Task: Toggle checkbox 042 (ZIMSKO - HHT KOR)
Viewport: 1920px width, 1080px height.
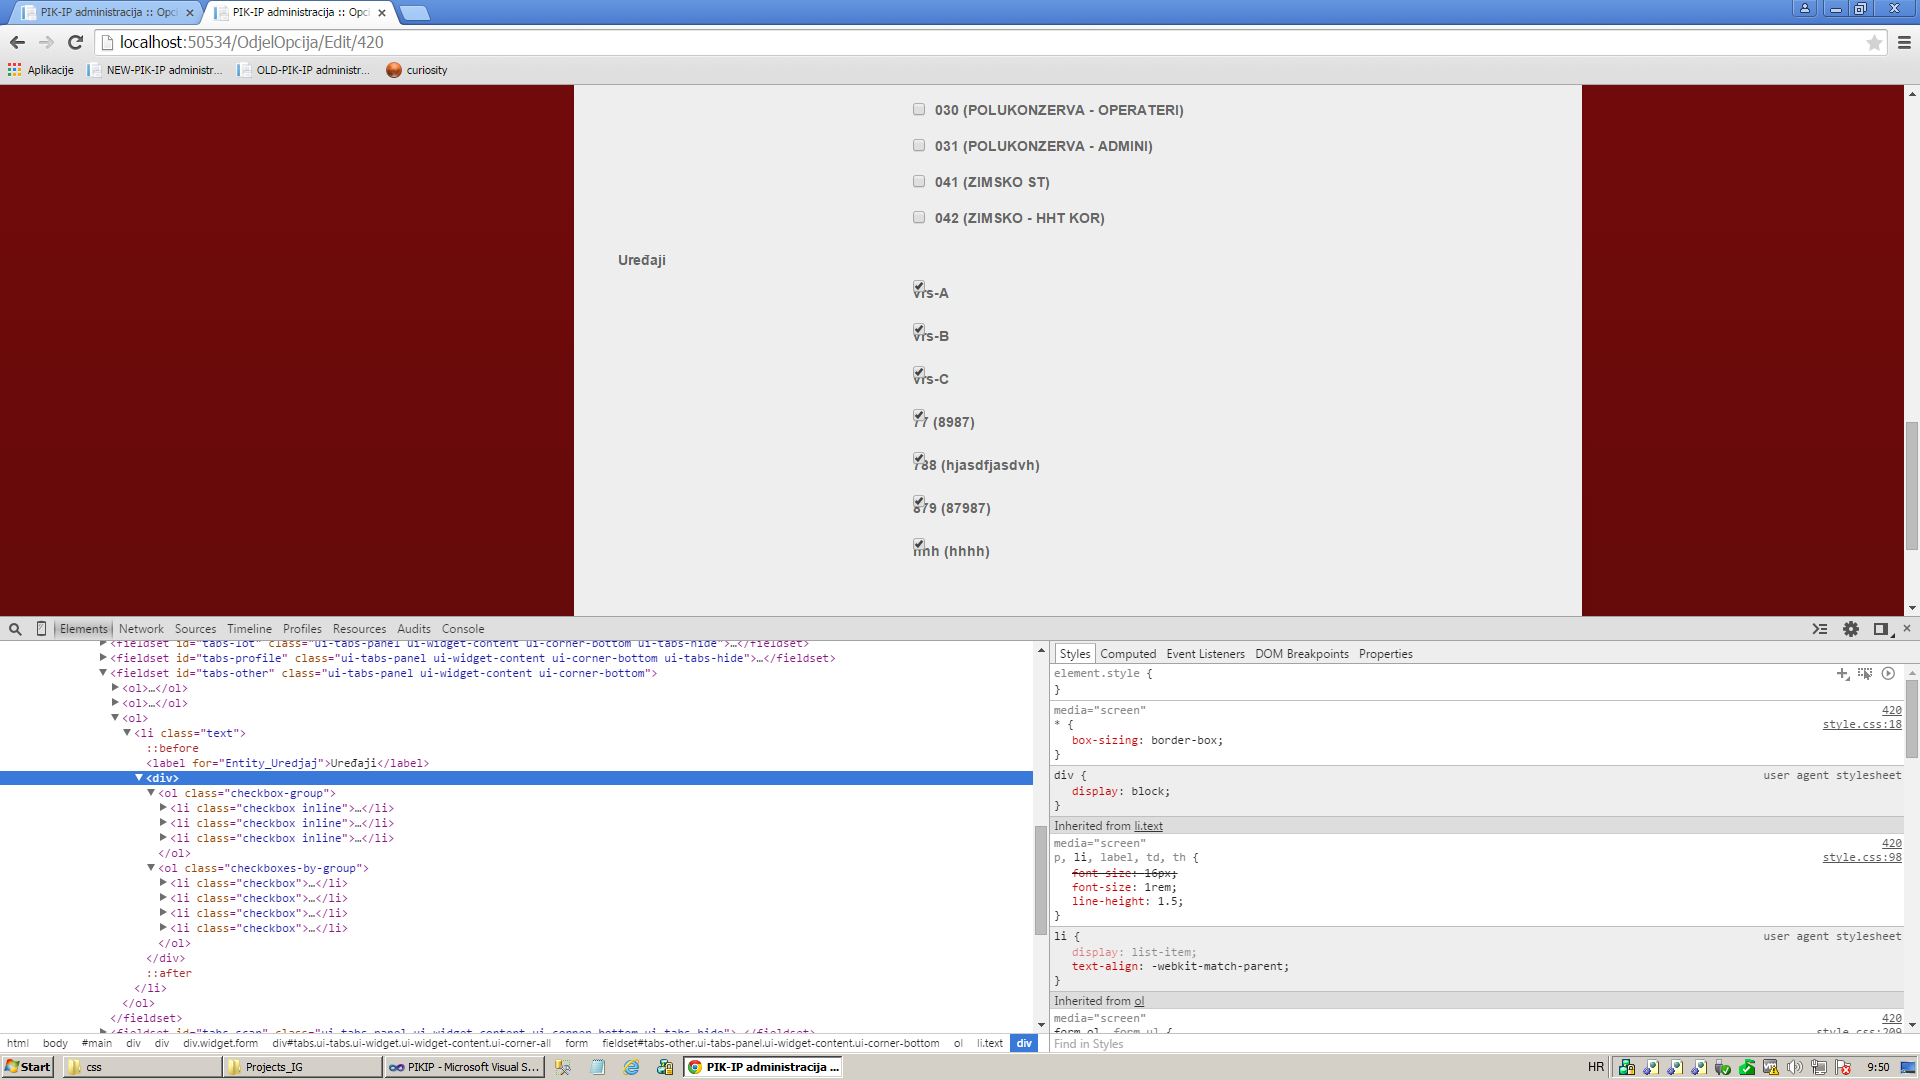Action: pos(919,217)
